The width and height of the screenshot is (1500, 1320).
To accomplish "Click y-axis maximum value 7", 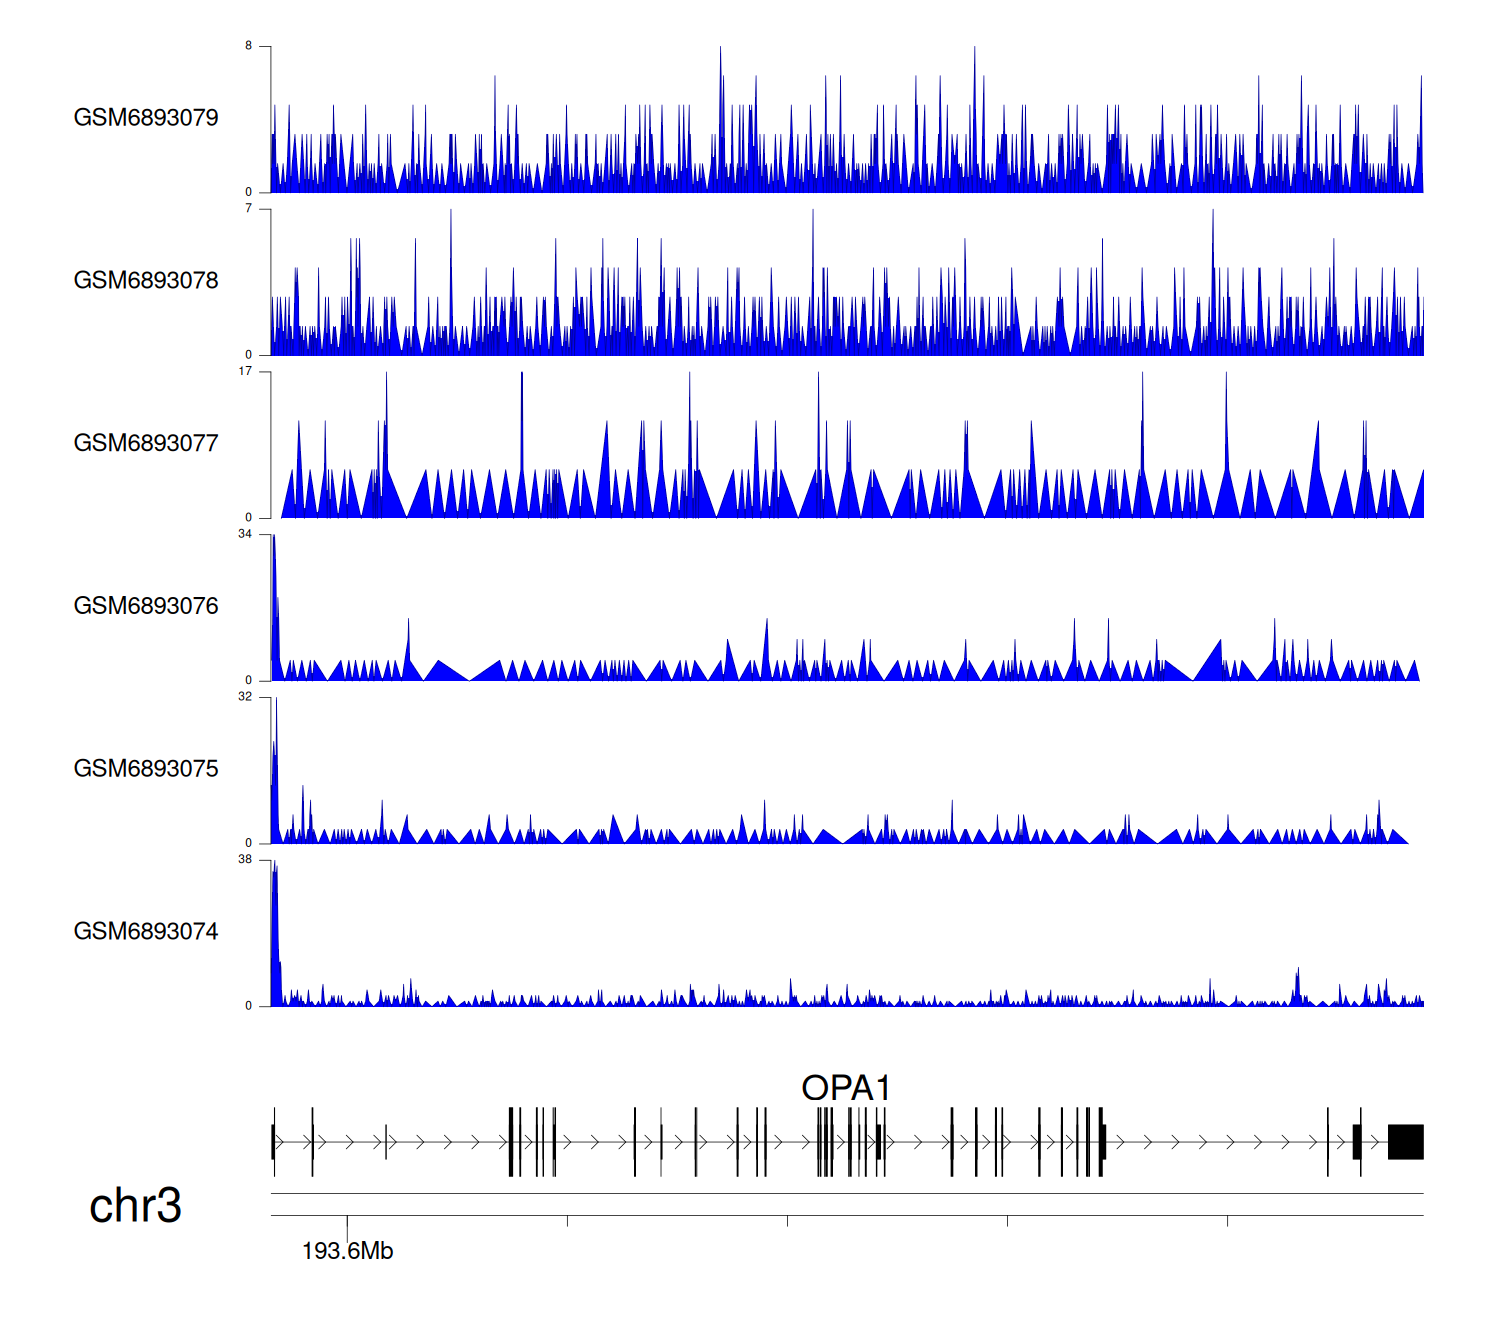I will (x=249, y=209).
